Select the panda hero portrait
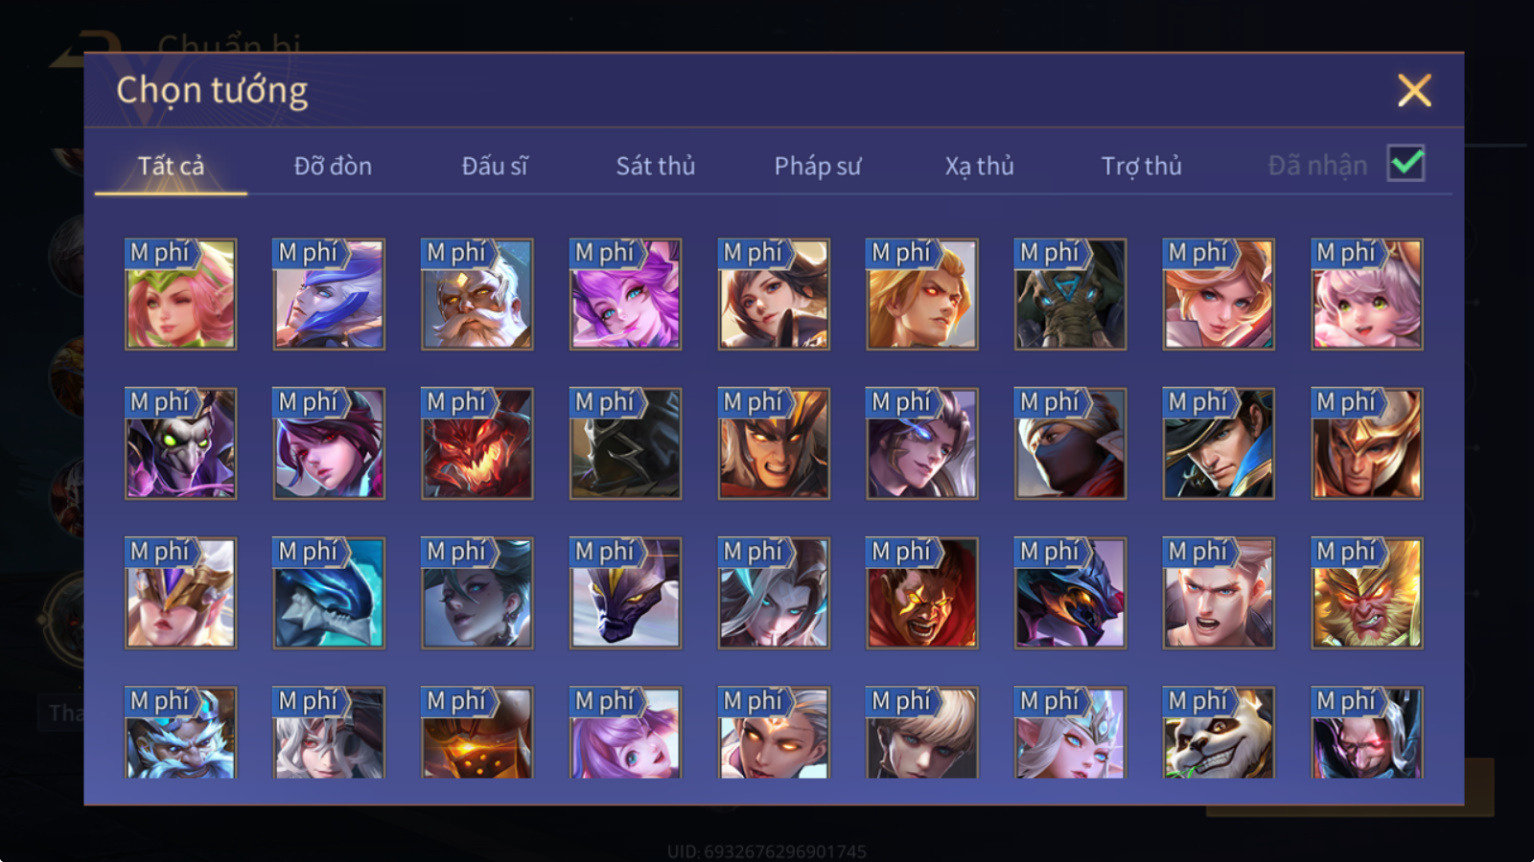The image size is (1534, 862). [x=1218, y=733]
